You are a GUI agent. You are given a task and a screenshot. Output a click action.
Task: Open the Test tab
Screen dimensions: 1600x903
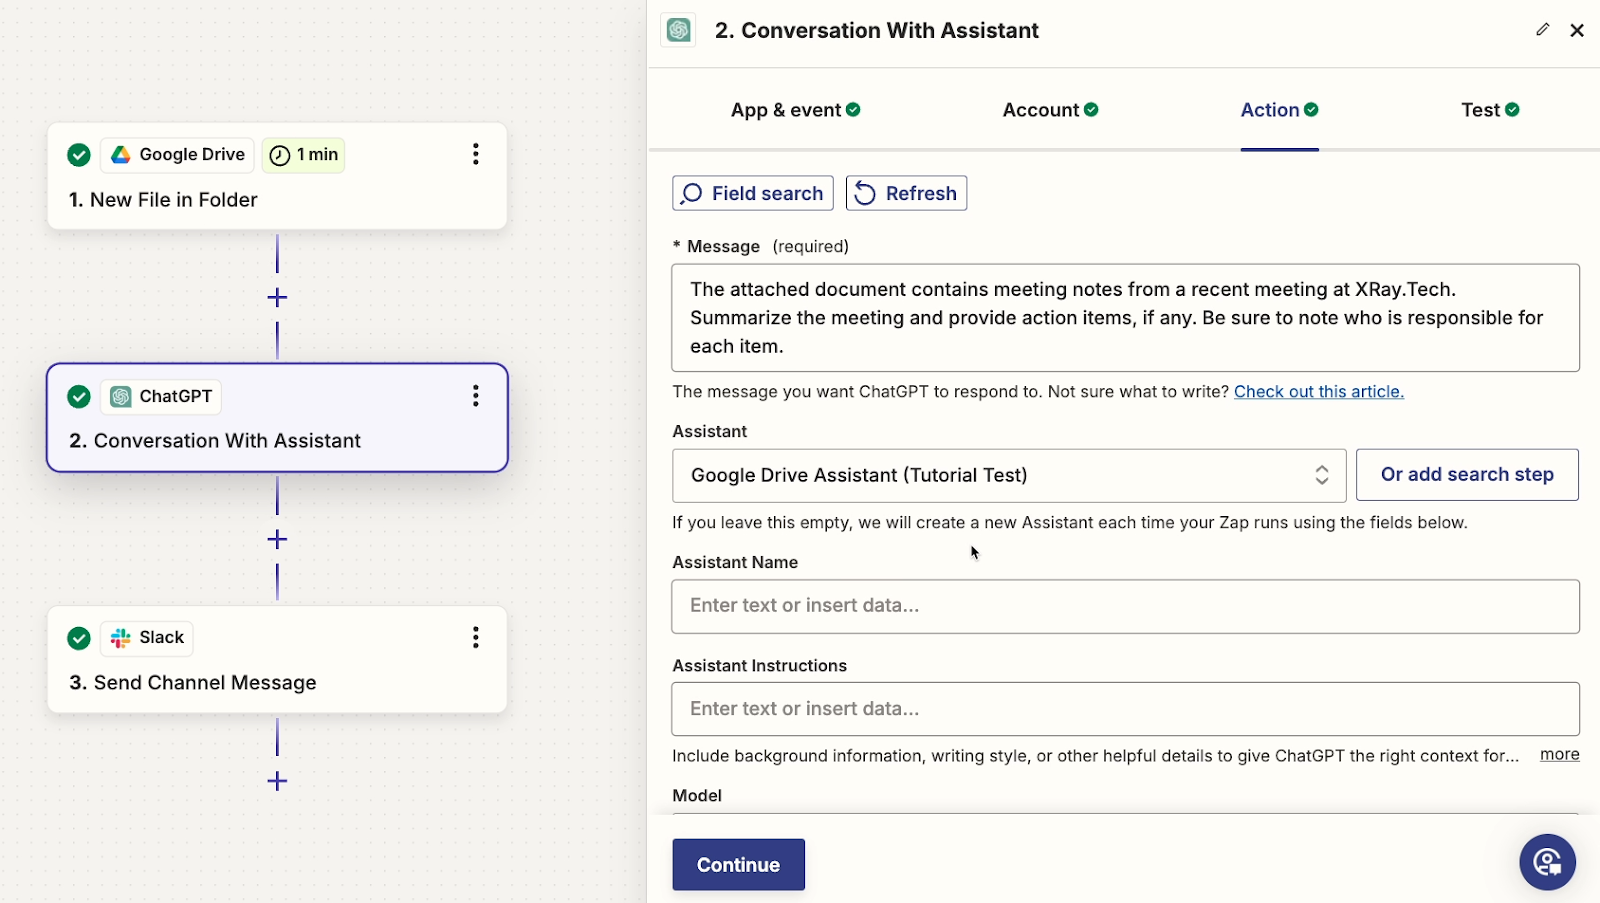(x=1490, y=110)
